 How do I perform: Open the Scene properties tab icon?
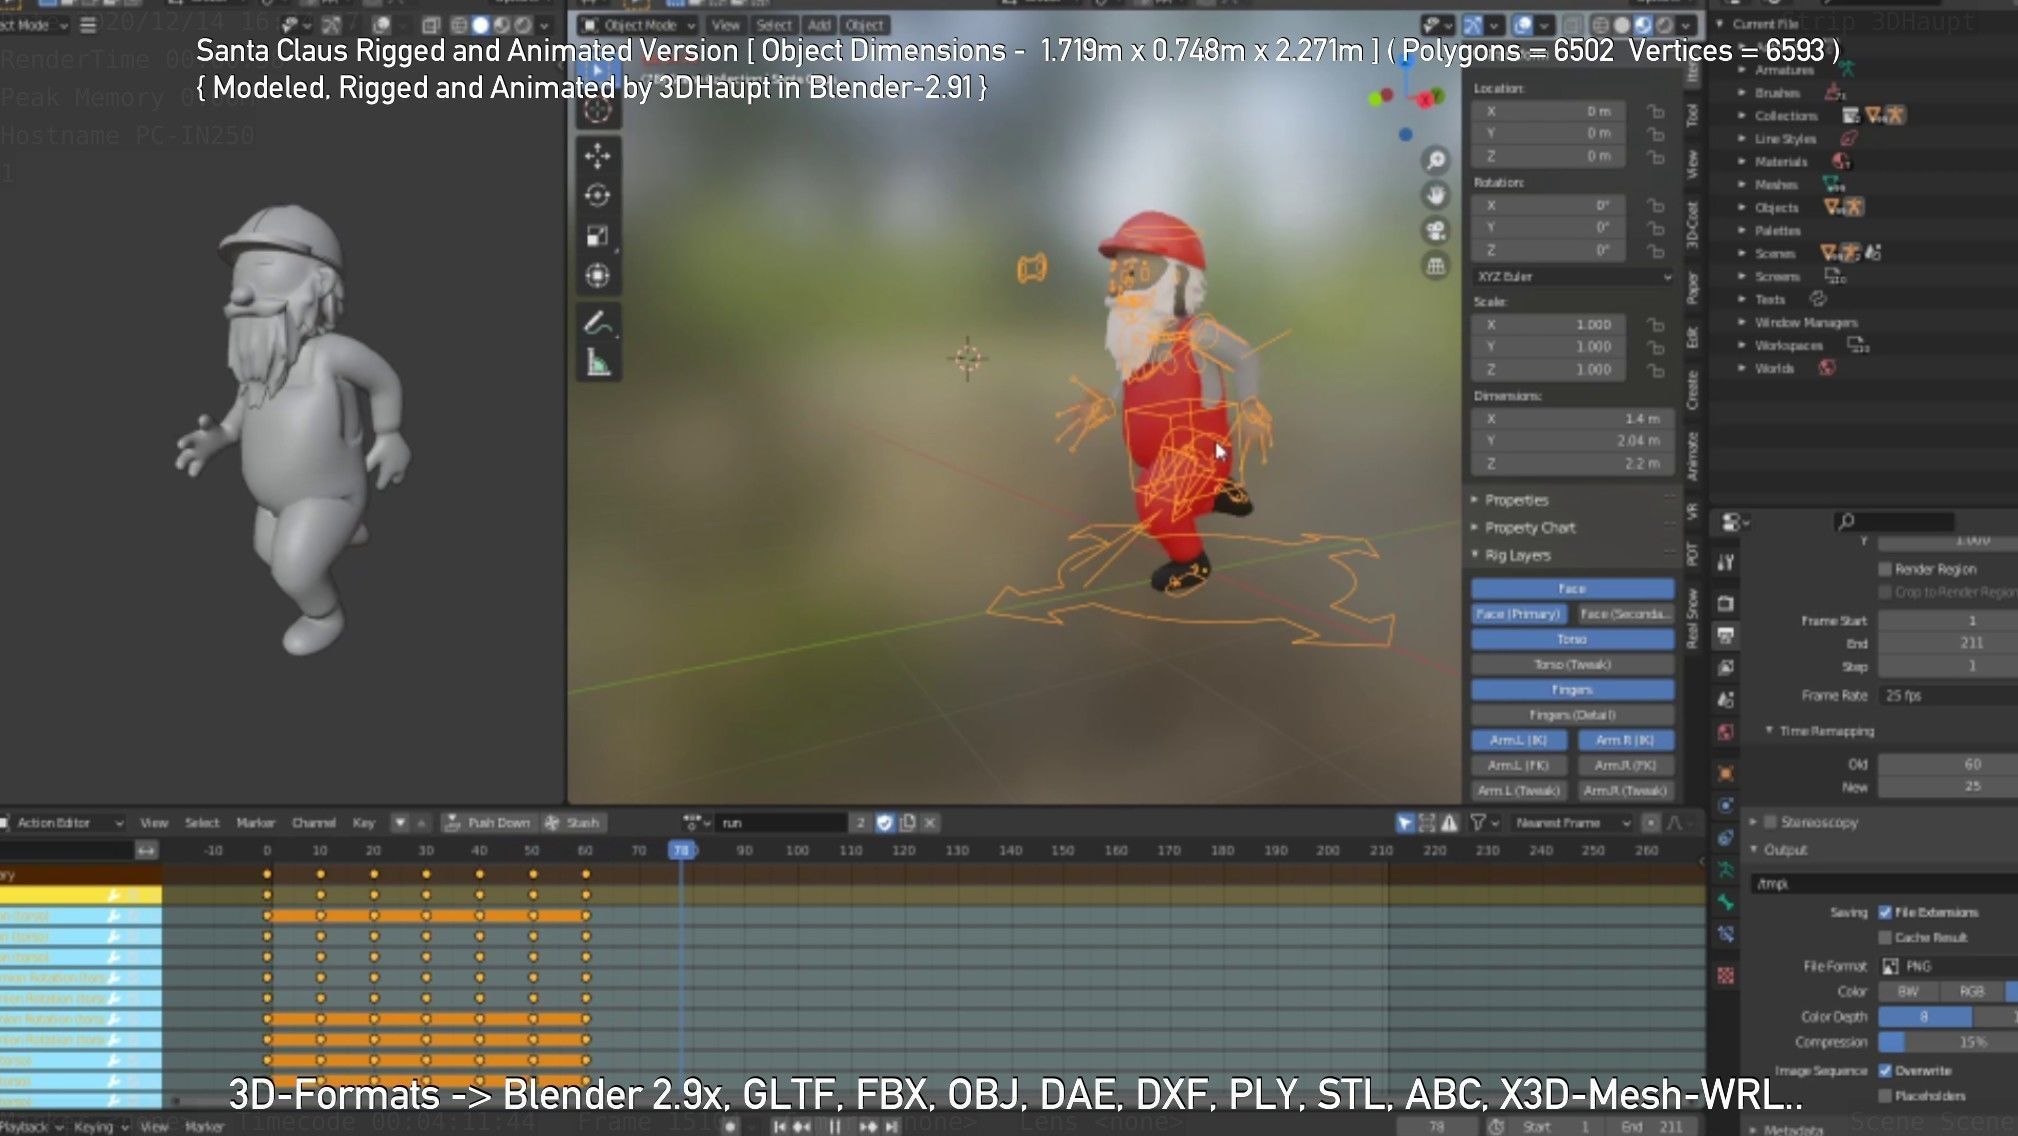pyautogui.click(x=1726, y=700)
